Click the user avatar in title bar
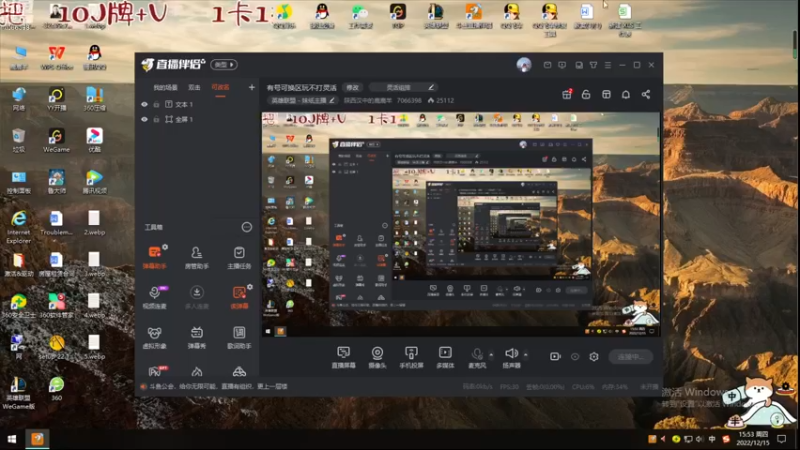The height and width of the screenshot is (450, 800). [x=524, y=65]
